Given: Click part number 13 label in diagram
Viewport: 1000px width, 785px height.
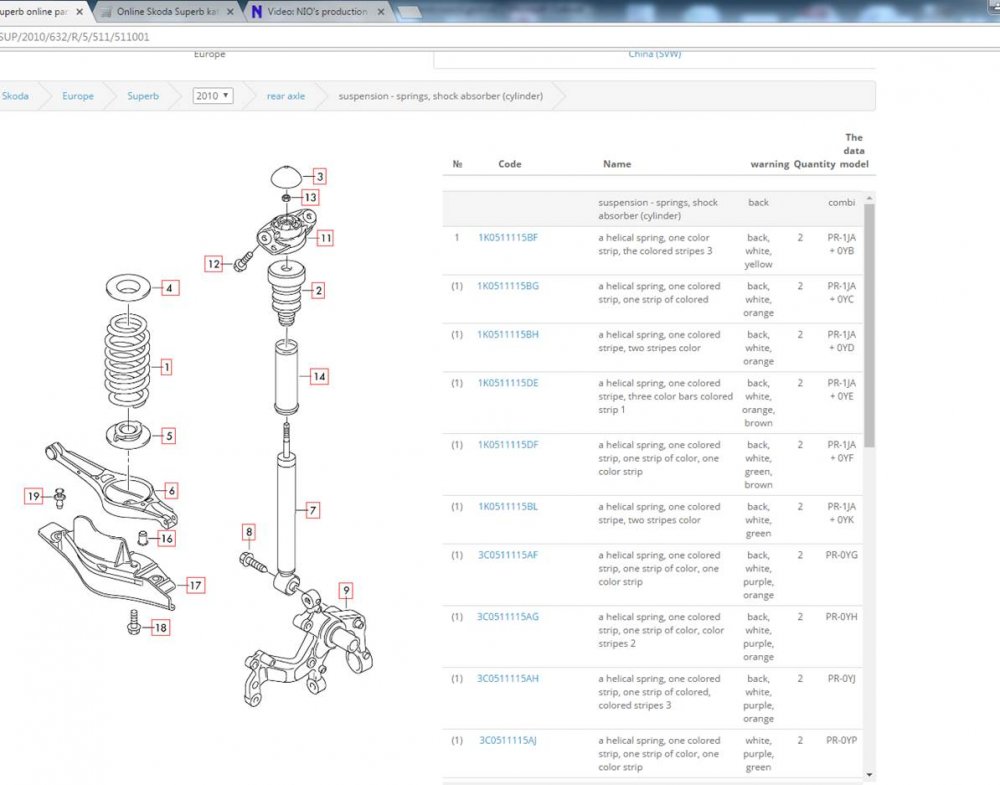Looking at the screenshot, I should pyautogui.click(x=310, y=198).
